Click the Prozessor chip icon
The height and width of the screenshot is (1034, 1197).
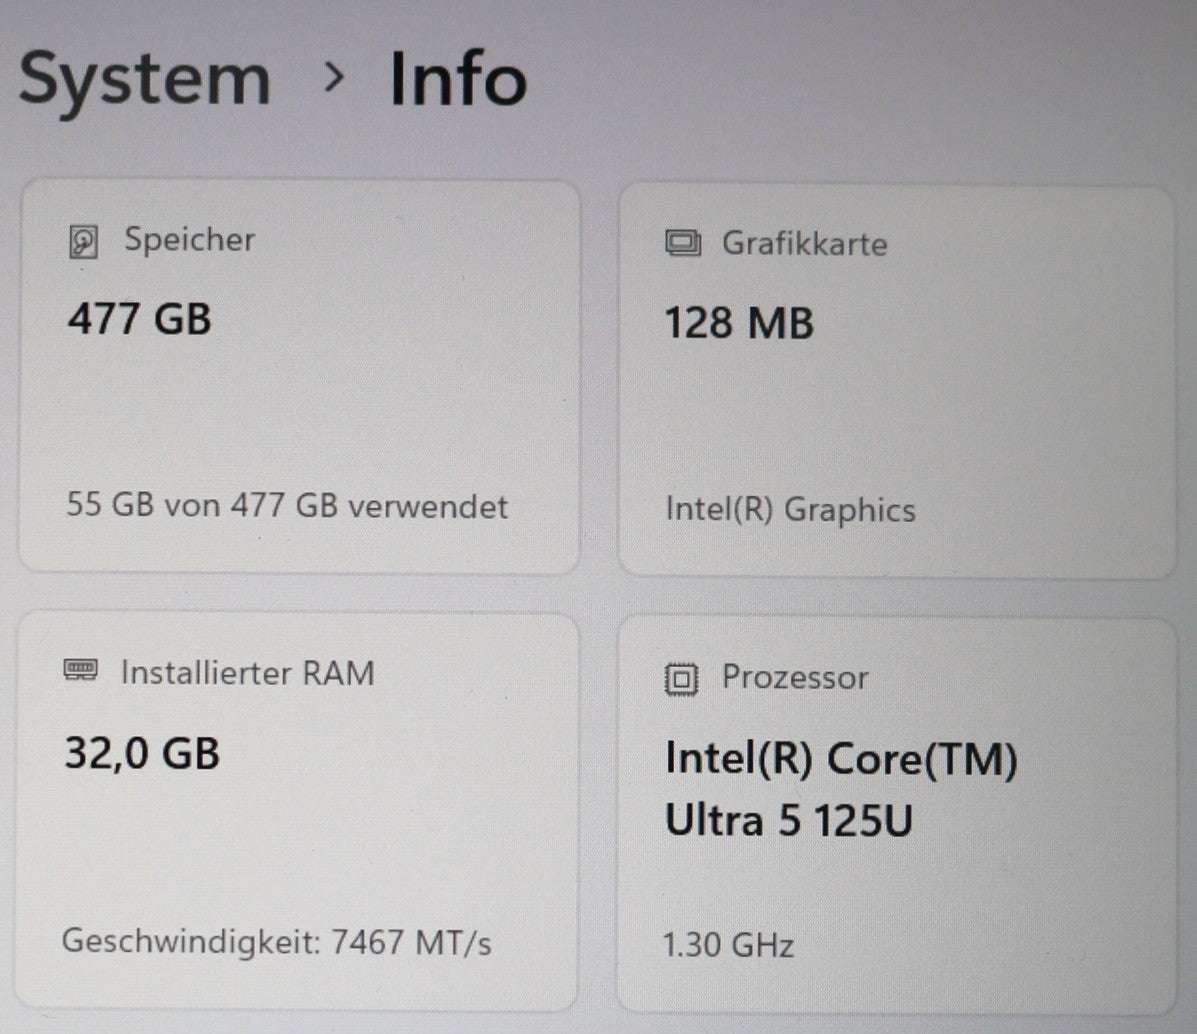(681, 680)
